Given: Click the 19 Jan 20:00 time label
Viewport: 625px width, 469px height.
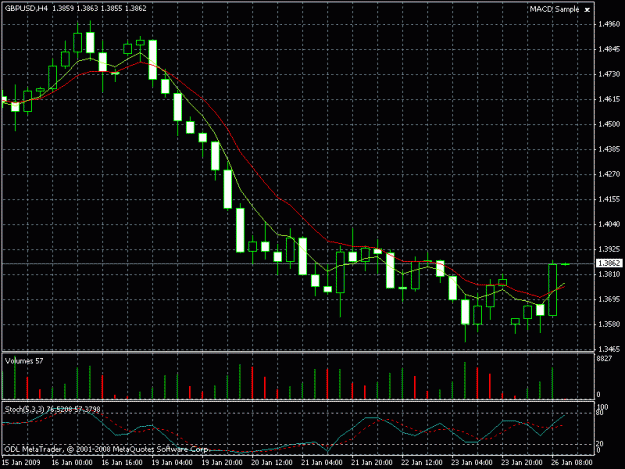Looking at the screenshot, I should coord(222,462).
